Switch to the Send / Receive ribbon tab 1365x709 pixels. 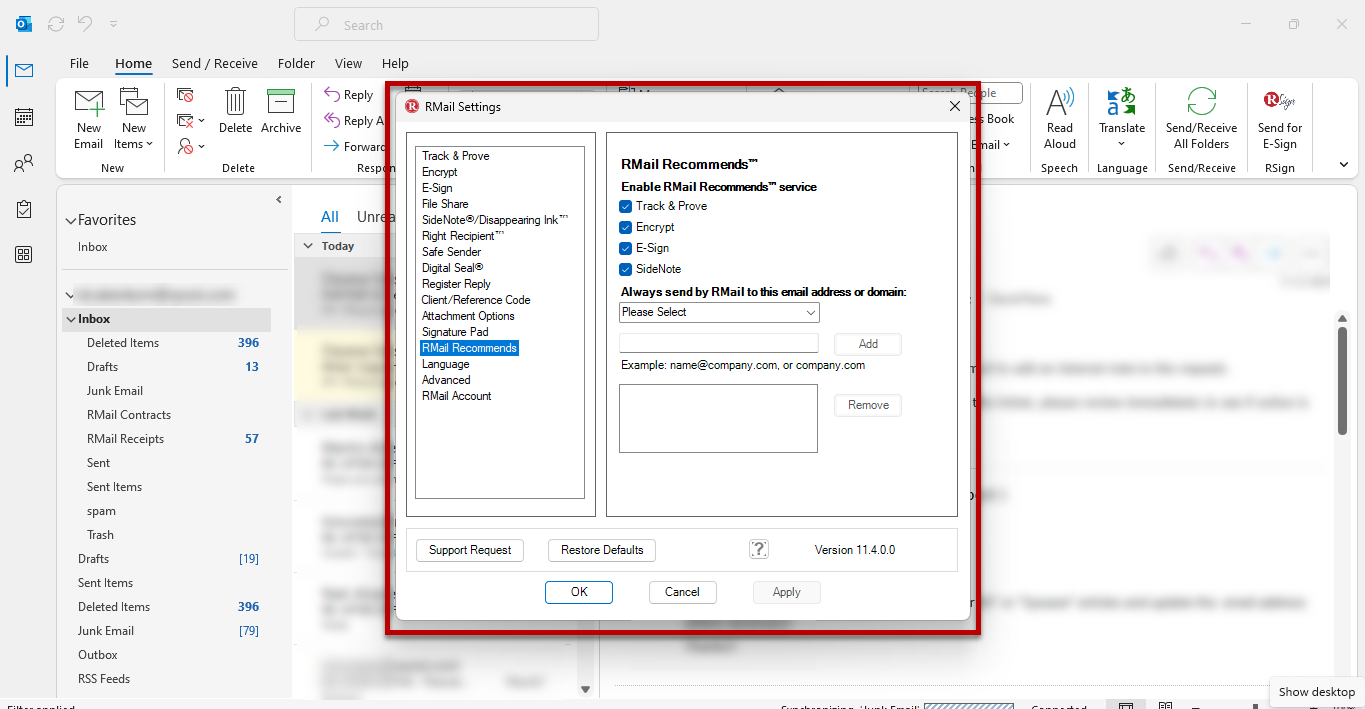[214, 62]
